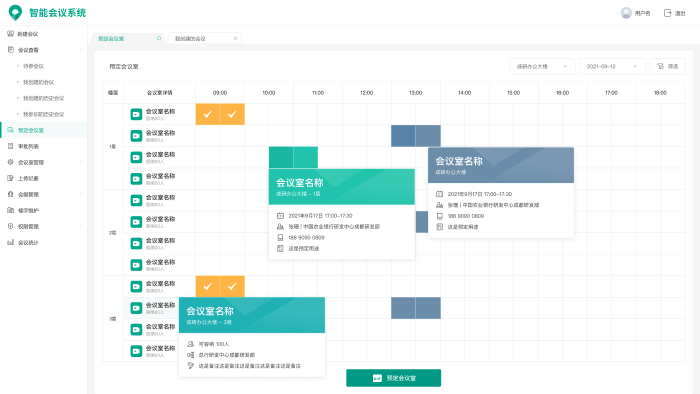Click the 楼层 column header
This screenshot has width=700, height=394.
[113, 93]
